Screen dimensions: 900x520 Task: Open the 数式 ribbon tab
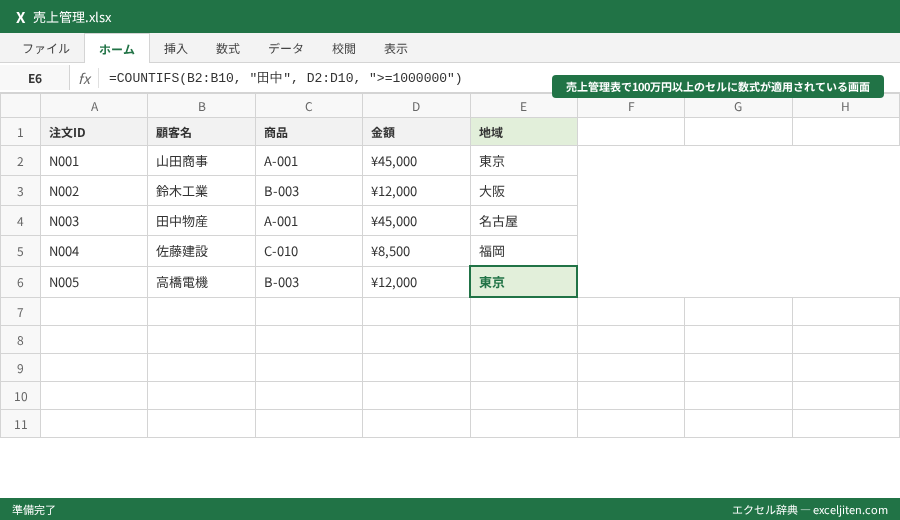[228, 49]
